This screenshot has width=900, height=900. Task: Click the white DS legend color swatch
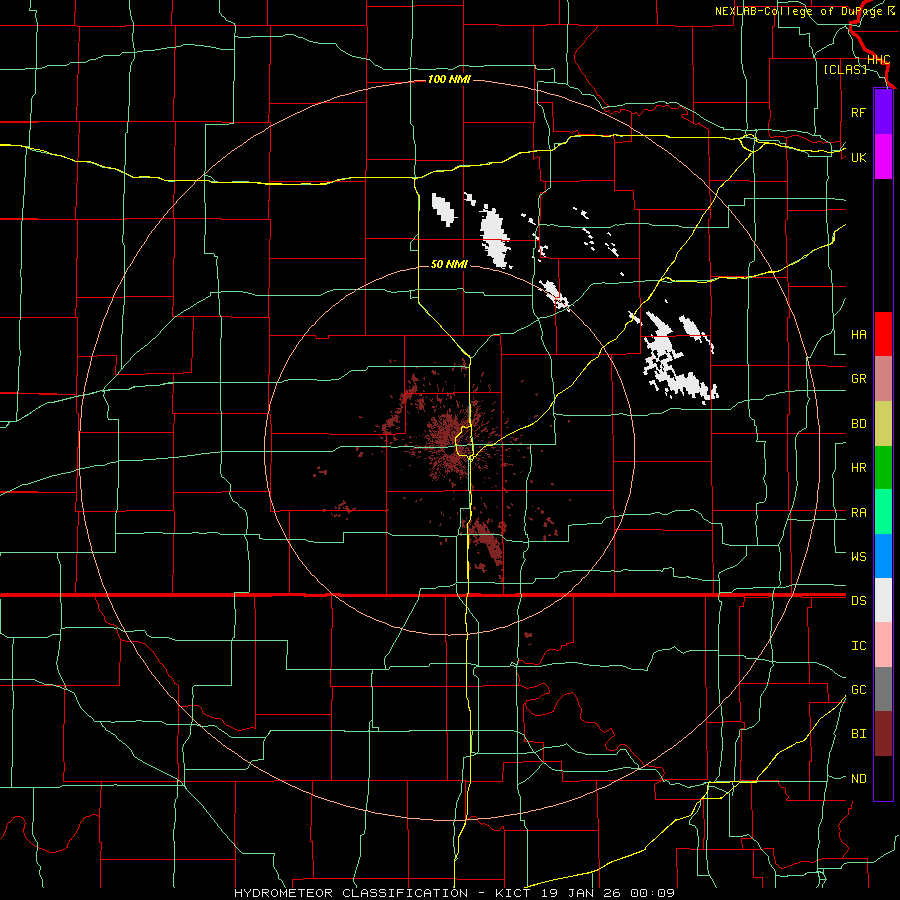(x=883, y=600)
